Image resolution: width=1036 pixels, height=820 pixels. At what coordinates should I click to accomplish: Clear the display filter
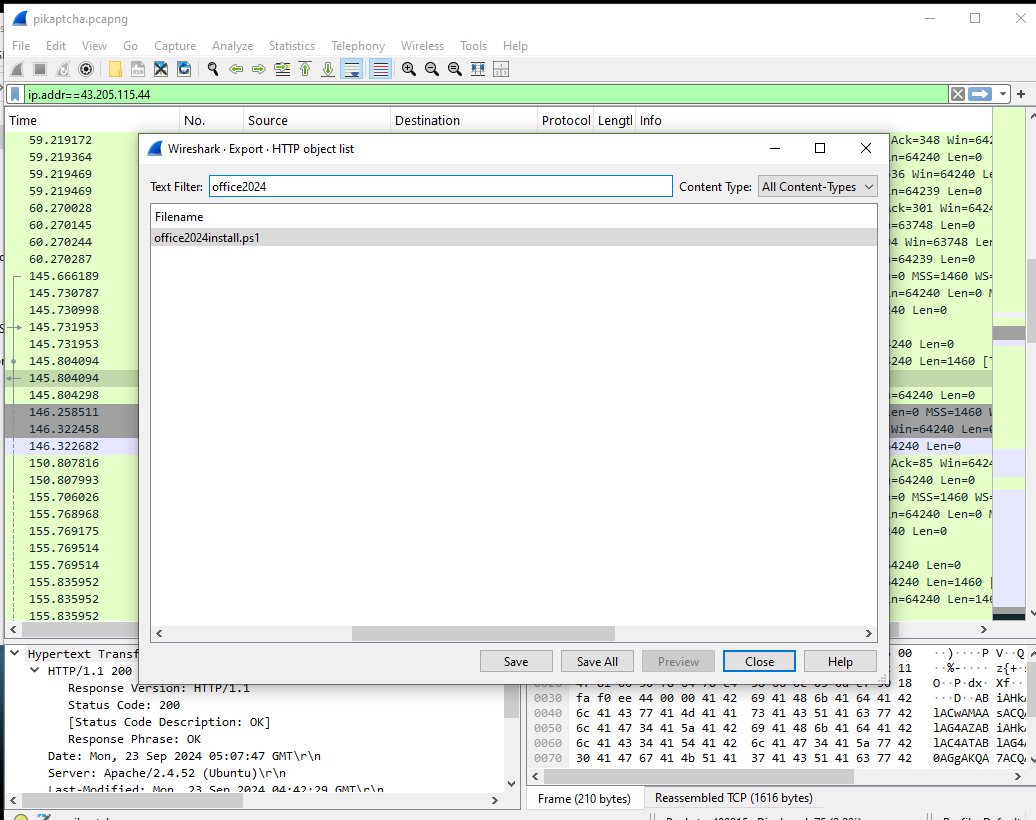(x=957, y=94)
